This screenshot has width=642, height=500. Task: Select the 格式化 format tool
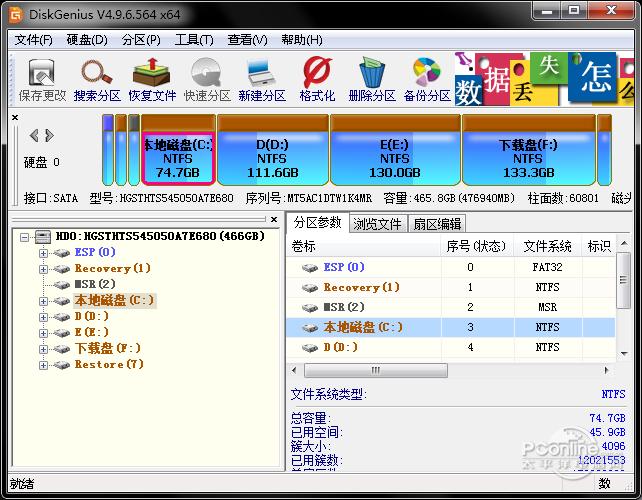click(x=317, y=80)
